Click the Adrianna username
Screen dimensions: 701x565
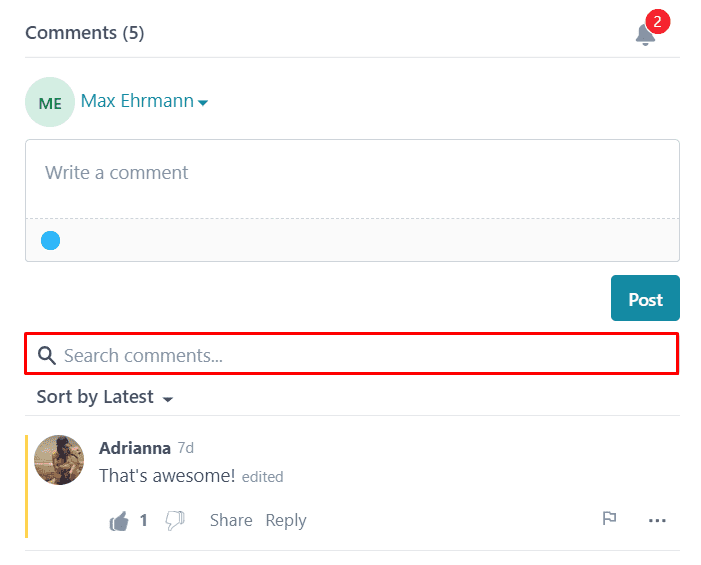point(135,448)
